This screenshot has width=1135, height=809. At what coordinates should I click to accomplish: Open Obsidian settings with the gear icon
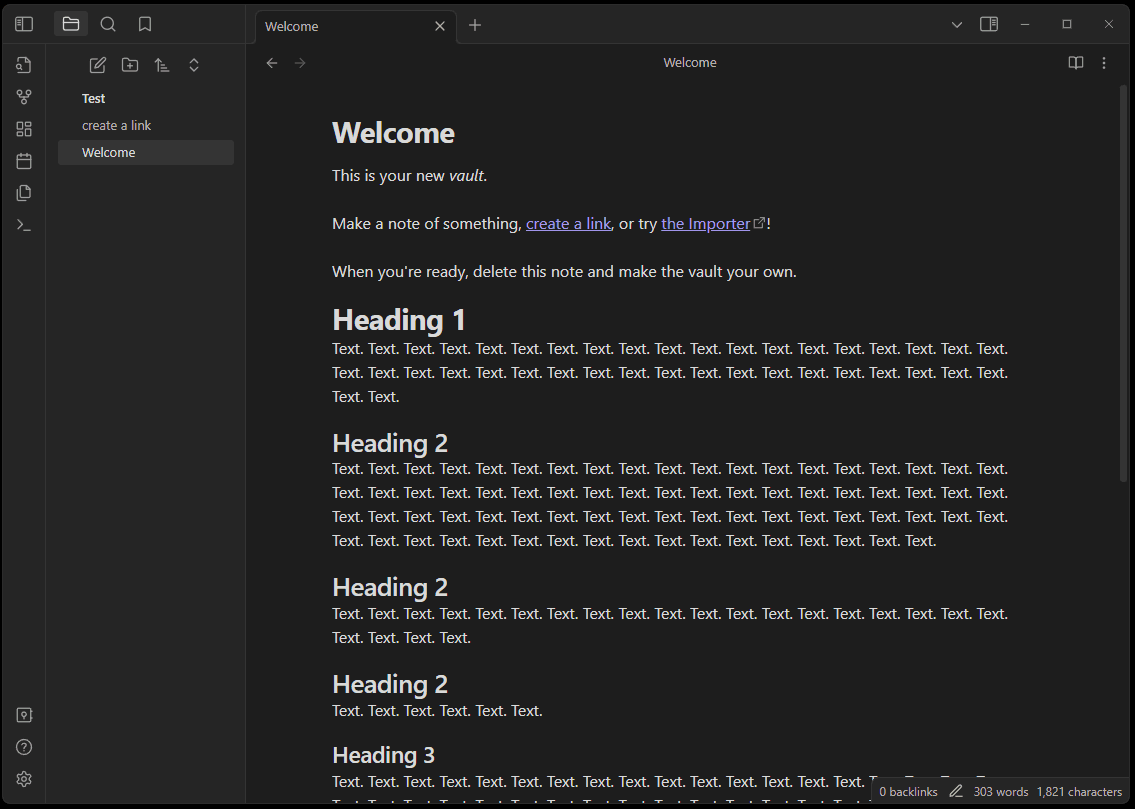click(x=23, y=778)
